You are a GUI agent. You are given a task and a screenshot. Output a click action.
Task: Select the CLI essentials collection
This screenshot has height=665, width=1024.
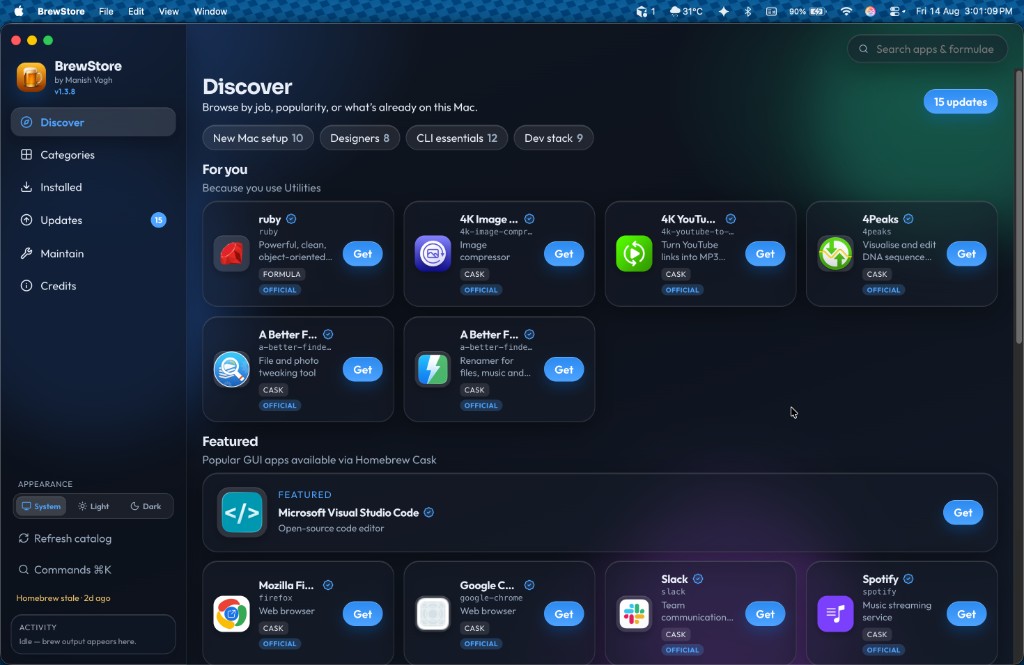coord(456,138)
